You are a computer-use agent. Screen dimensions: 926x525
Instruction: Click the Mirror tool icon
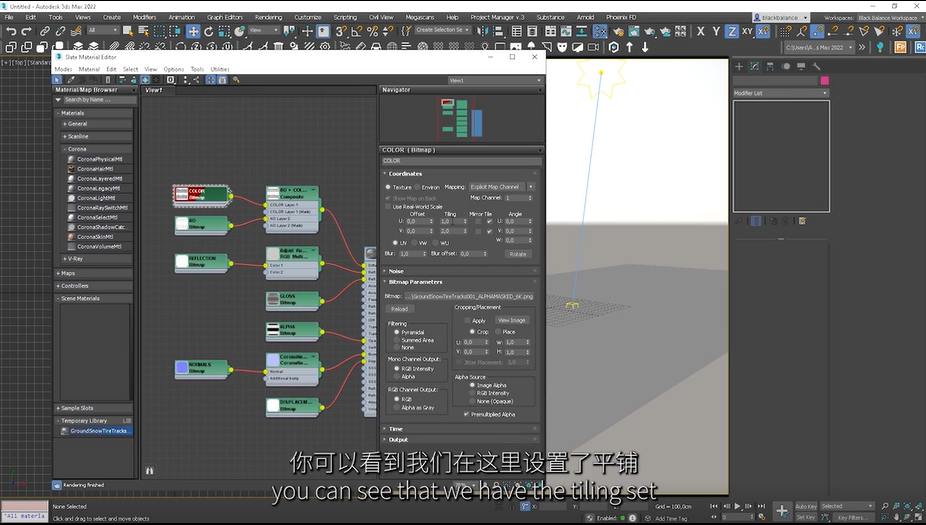click(x=483, y=31)
